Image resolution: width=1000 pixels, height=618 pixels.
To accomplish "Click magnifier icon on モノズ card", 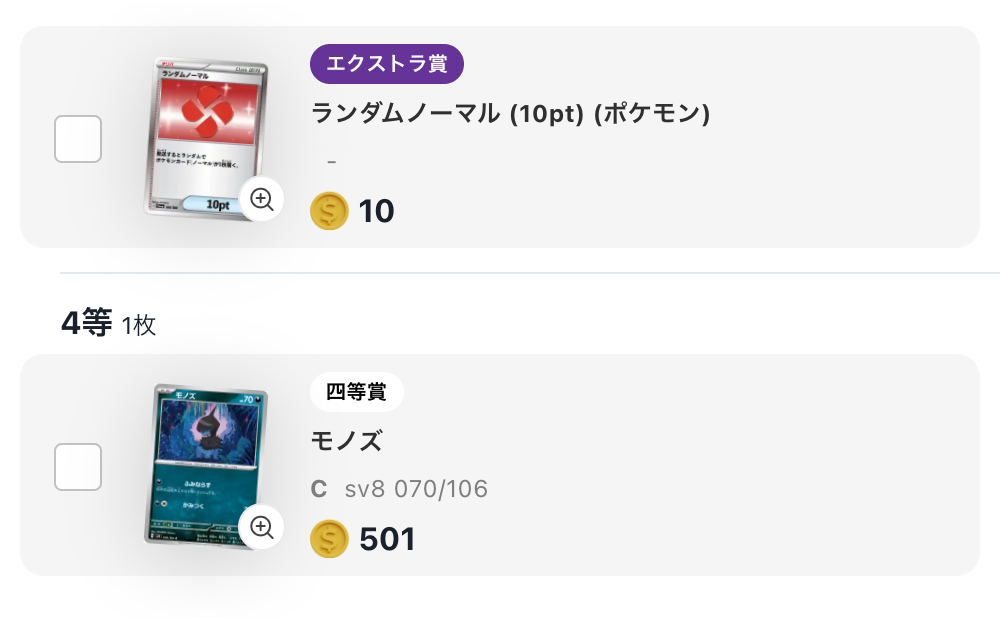I will (262, 527).
